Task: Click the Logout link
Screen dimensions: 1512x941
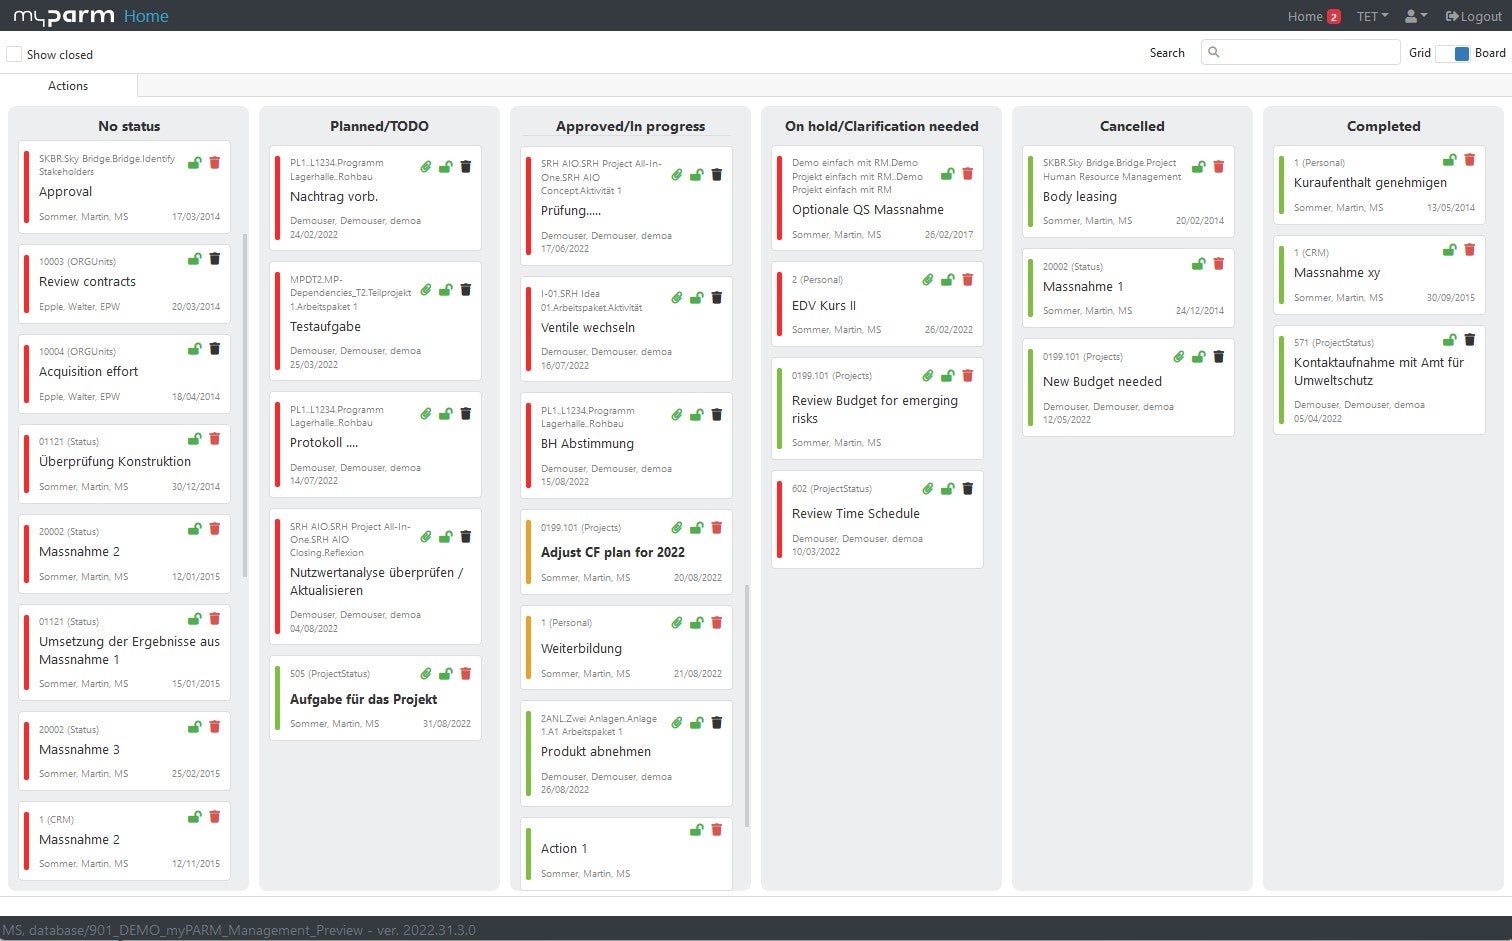Action: (x=1473, y=16)
